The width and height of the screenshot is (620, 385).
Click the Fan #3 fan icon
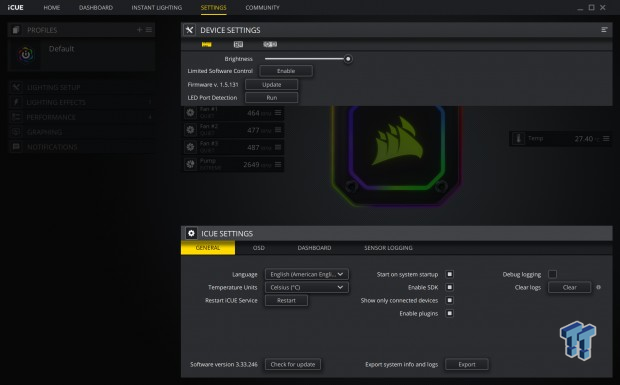[x=190, y=147]
